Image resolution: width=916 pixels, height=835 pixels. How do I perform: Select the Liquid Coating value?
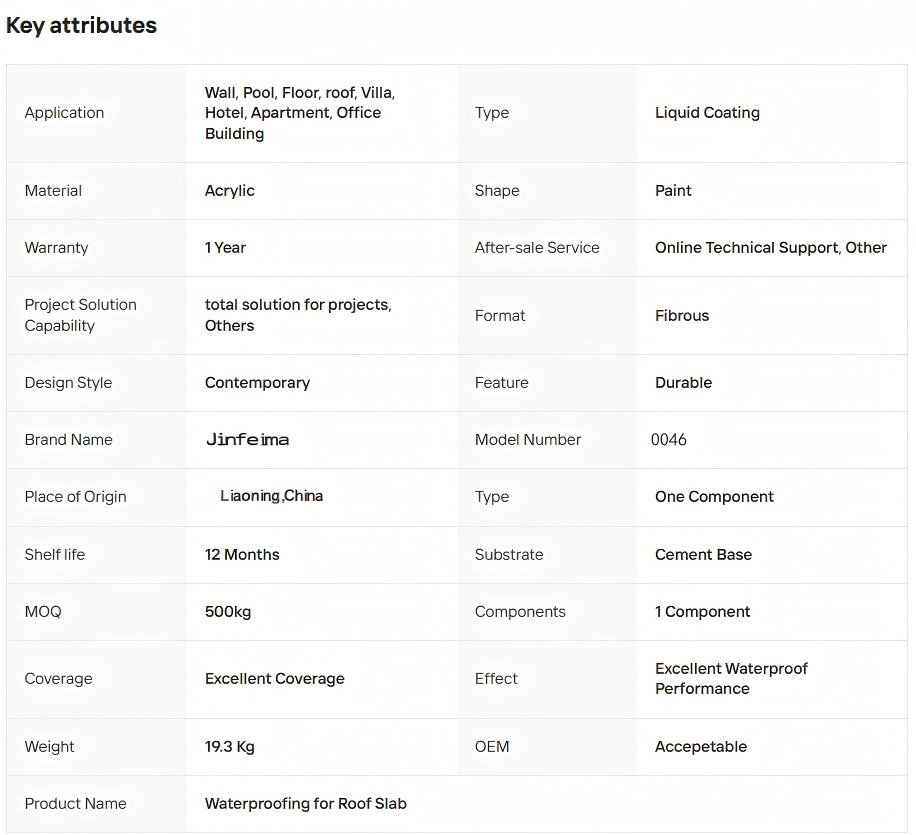[707, 113]
